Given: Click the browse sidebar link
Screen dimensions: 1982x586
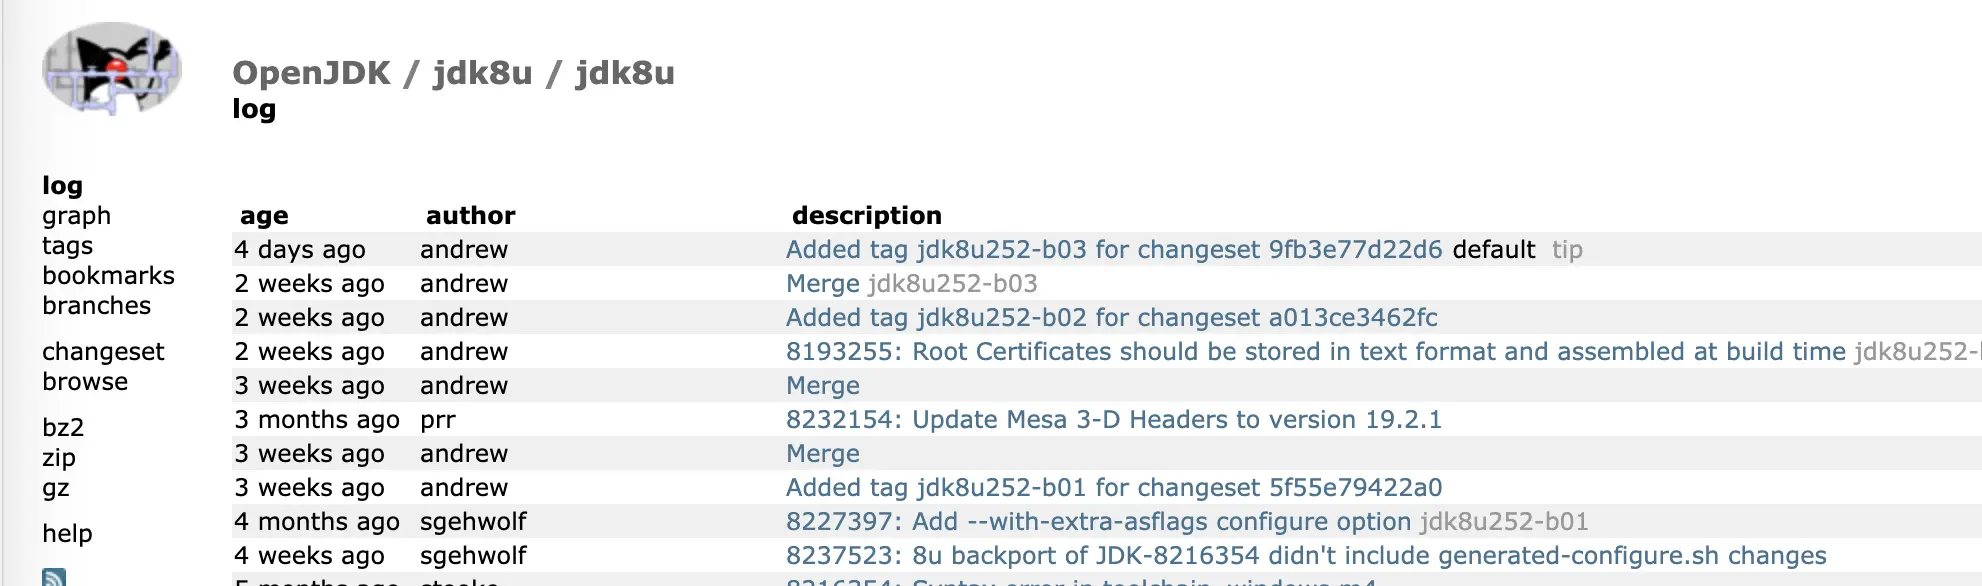Looking at the screenshot, I should coord(85,382).
